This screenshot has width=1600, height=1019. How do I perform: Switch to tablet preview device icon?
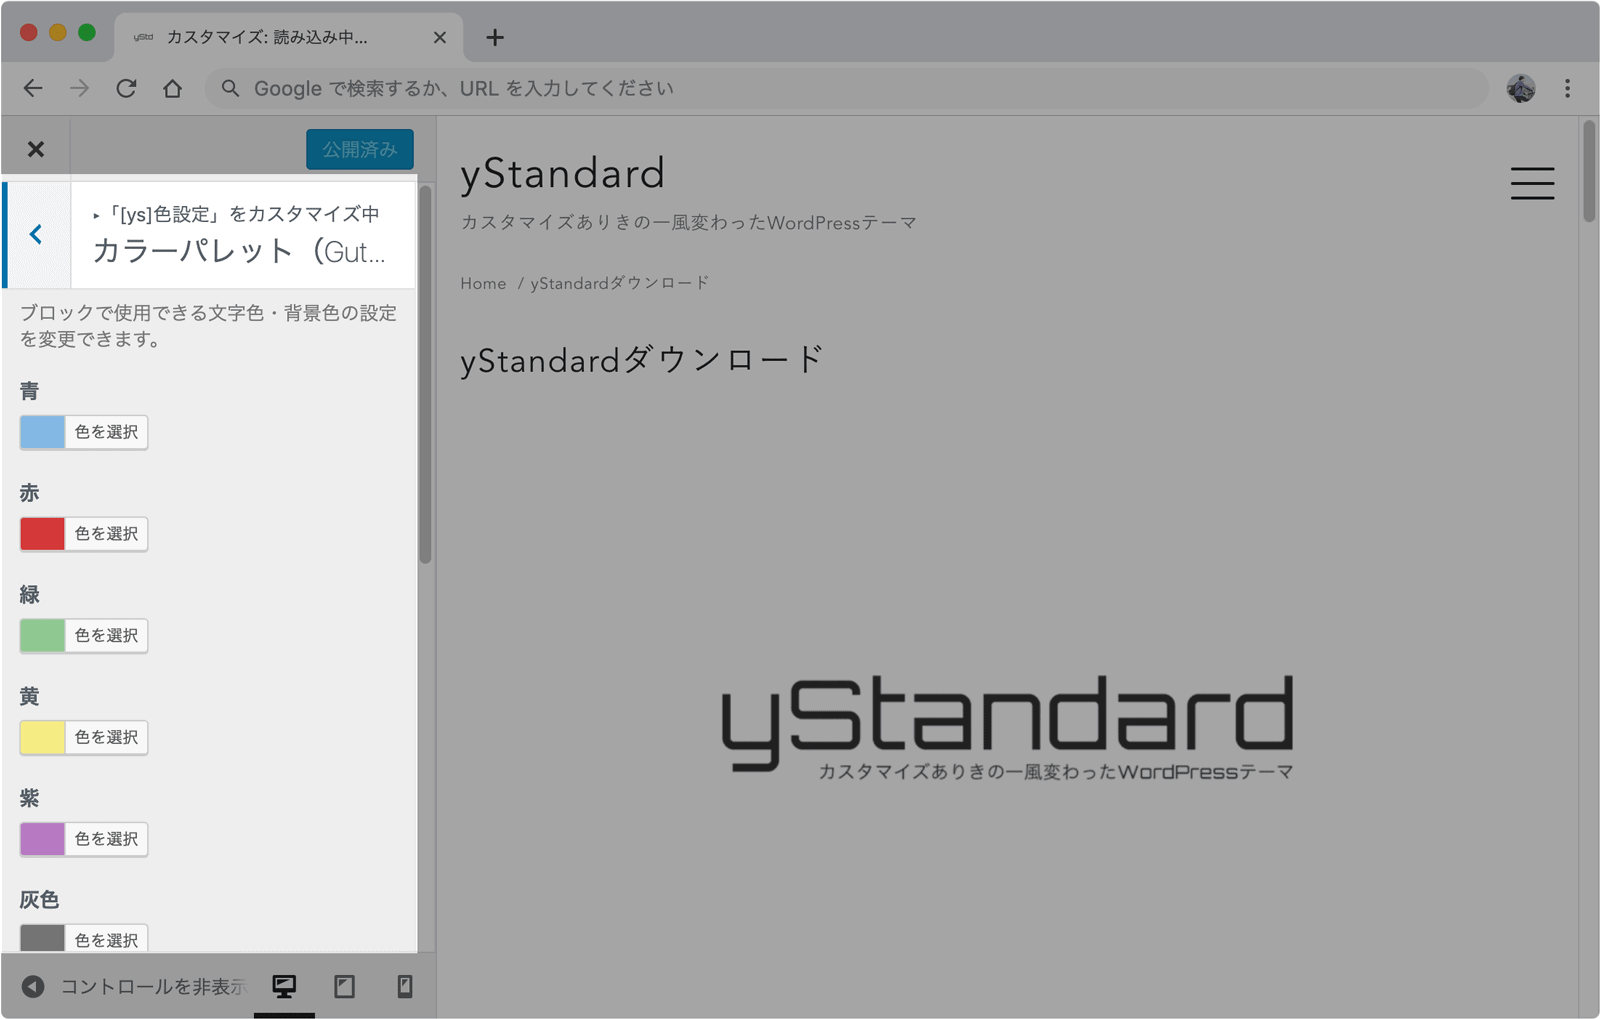tap(345, 987)
